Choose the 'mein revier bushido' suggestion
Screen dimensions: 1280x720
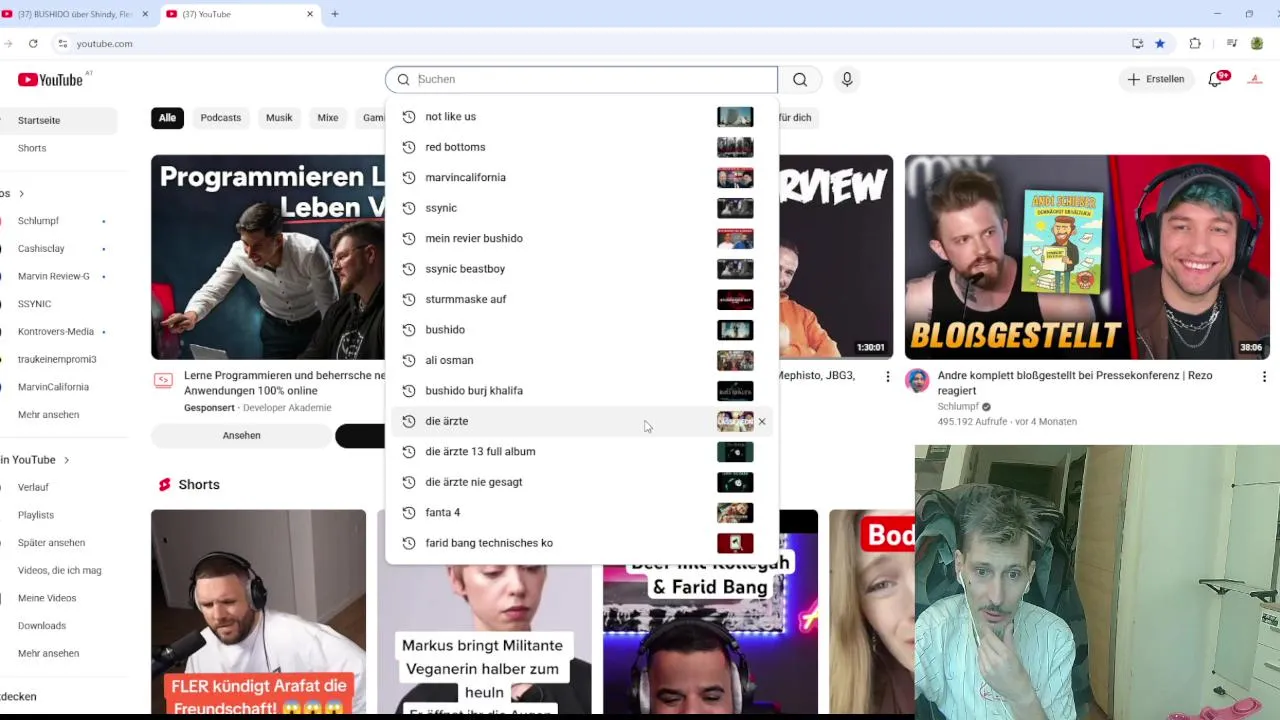pos(581,238)
